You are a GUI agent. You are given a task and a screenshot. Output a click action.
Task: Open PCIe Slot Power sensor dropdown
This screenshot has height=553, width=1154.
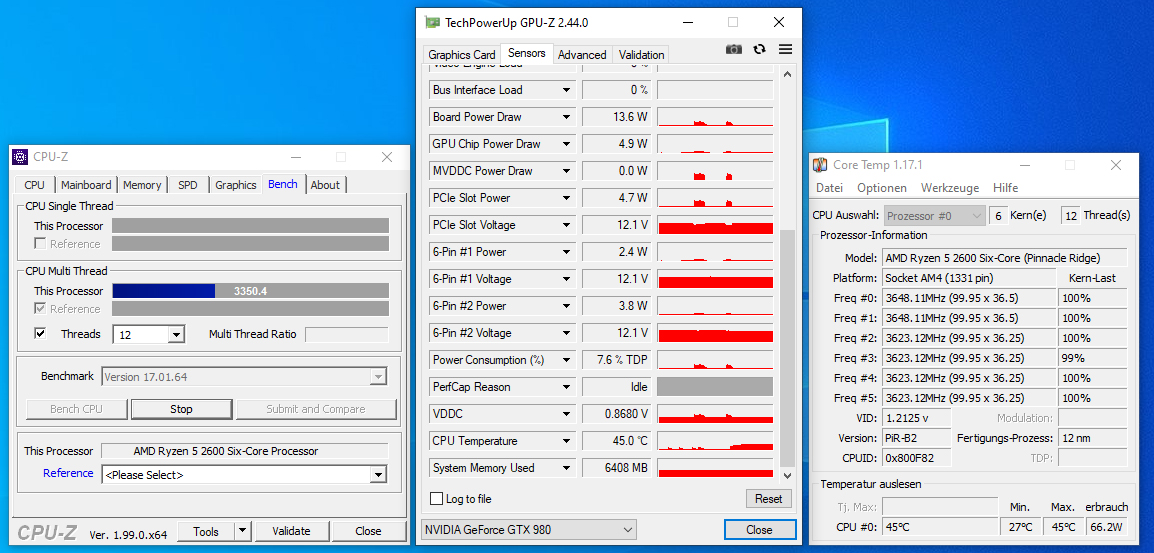tap(567, 198)
